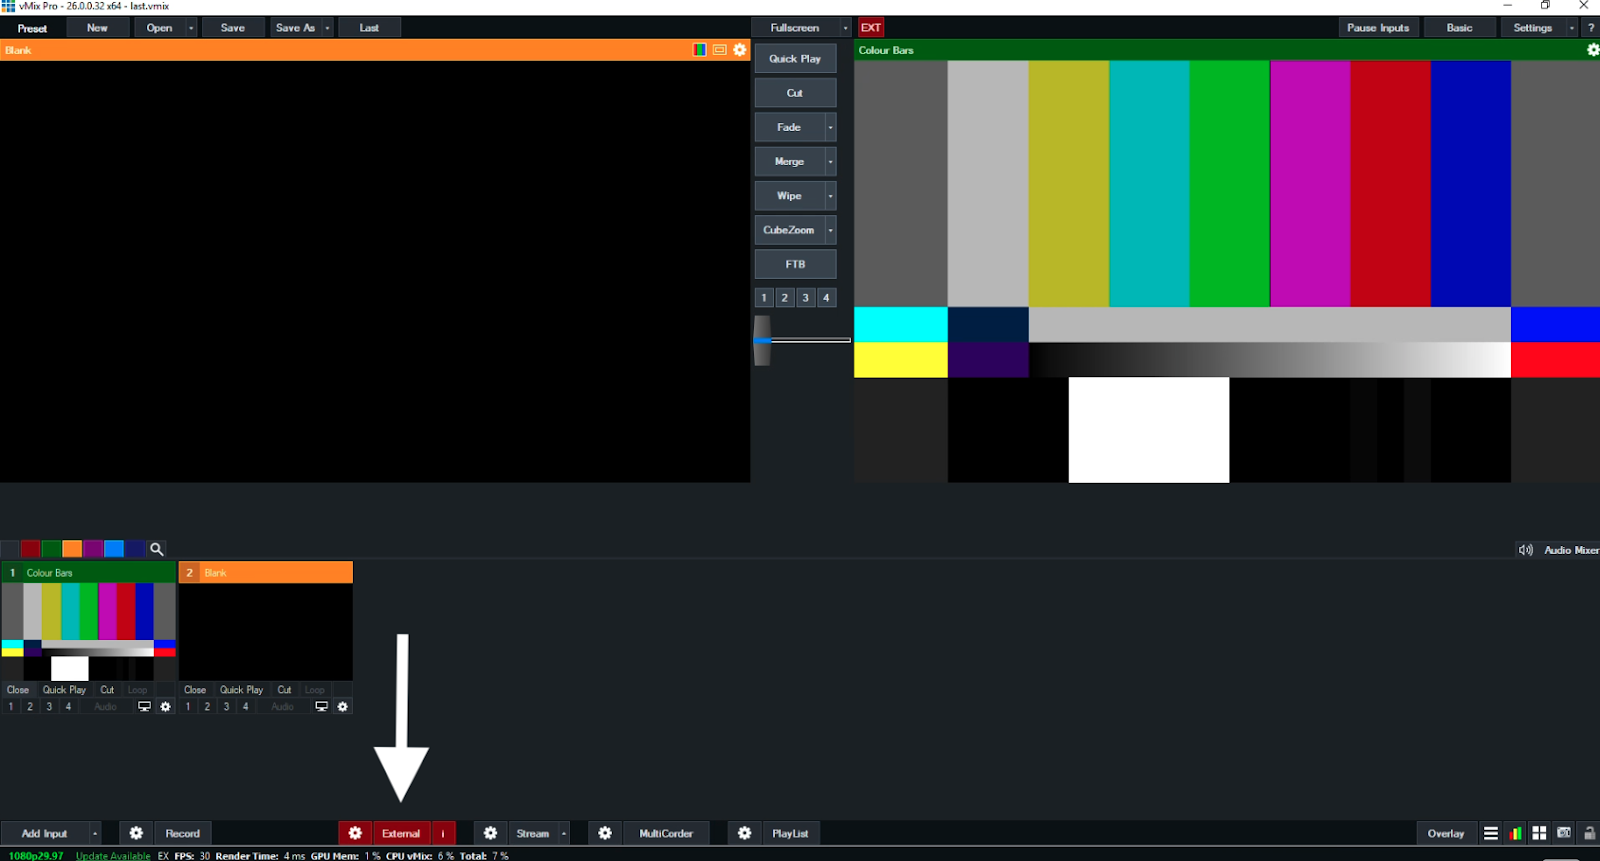Image resolution: width=1600 pixels, height=861 pixels.
Task: Toggle overlay 3 under the FTB button
Action: tap(805, 297)
